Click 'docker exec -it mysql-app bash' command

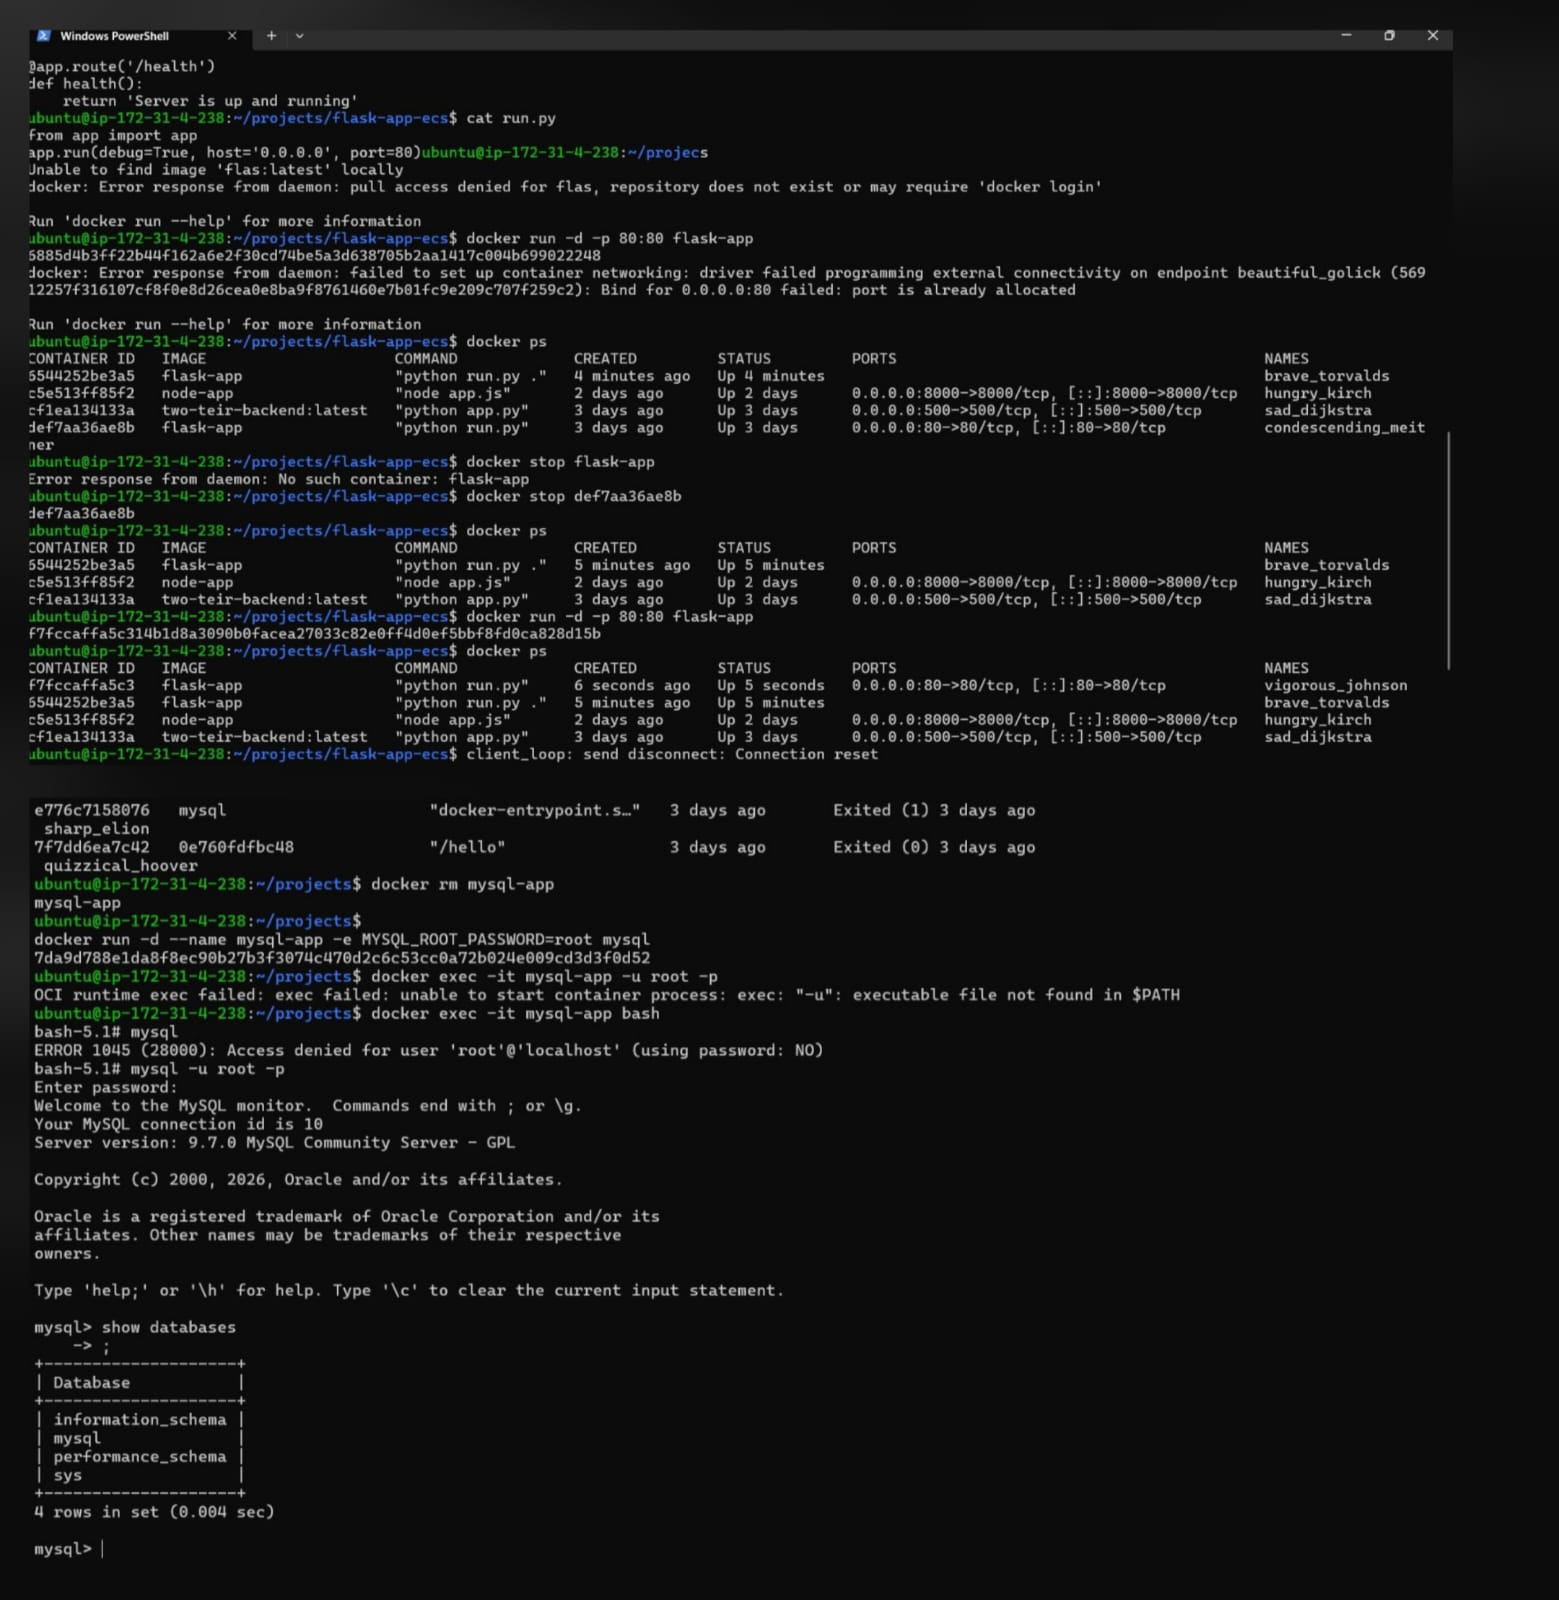[515, 1014]
